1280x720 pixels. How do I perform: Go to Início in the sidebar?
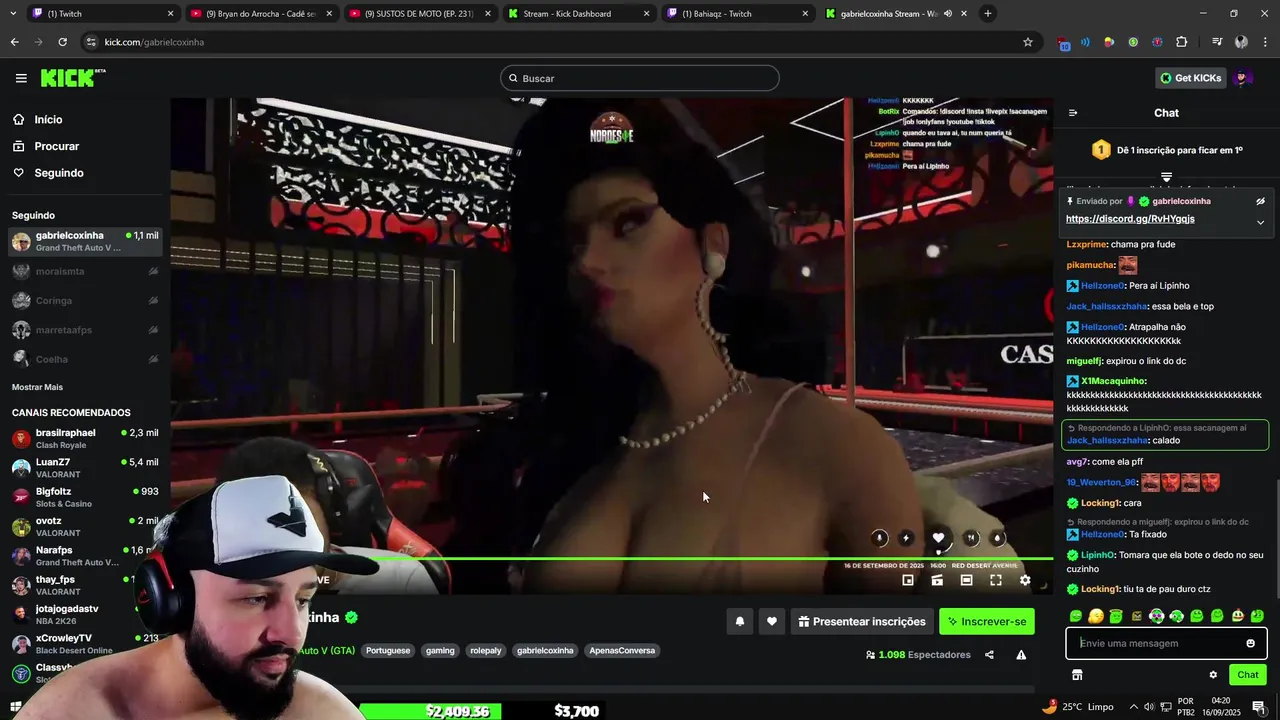coord(48,119)
